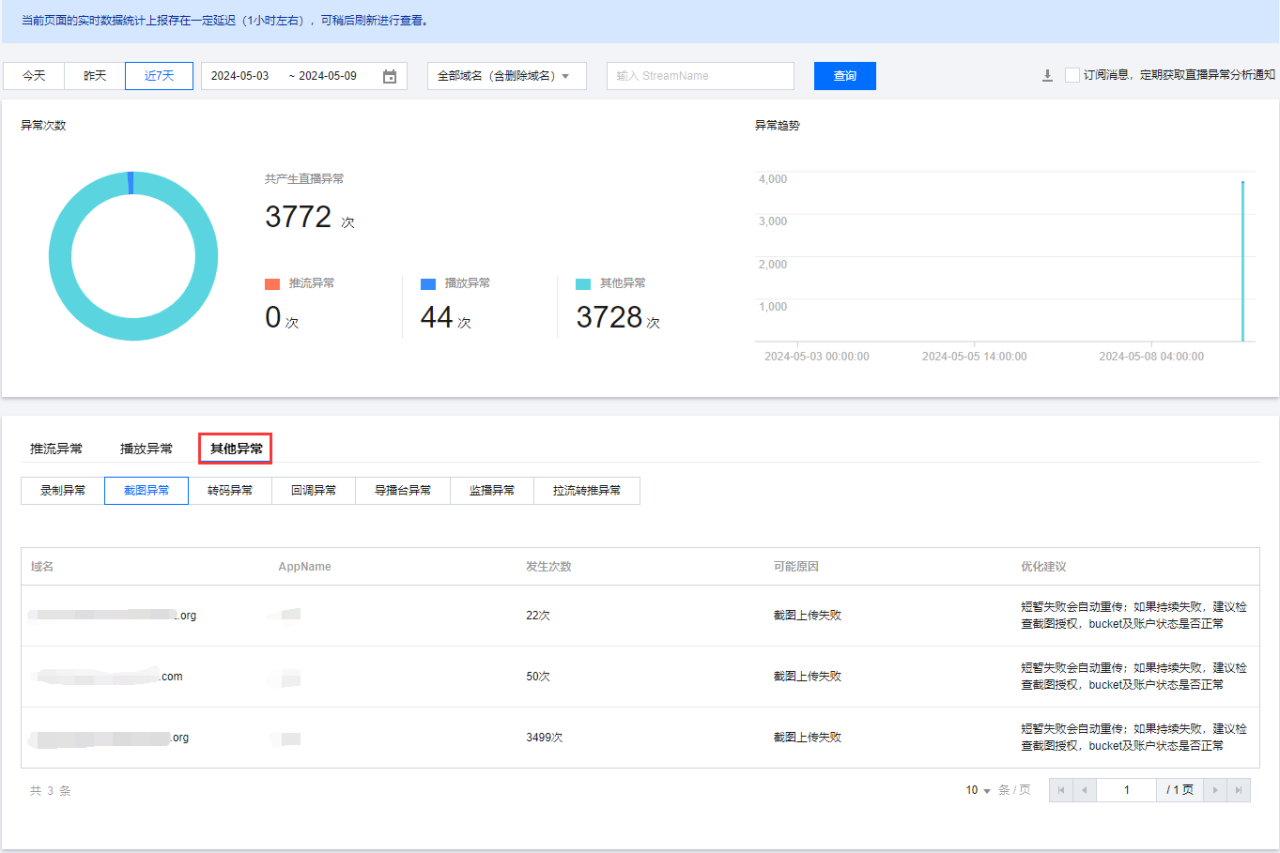
Task: Select the 回调异常 sub-tab
Action: click(x=314, y=490)
